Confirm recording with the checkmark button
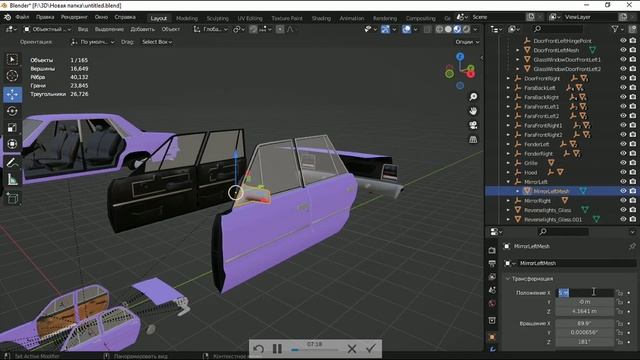The height and width of the screenshot is (360, 640). click(371, 349)
